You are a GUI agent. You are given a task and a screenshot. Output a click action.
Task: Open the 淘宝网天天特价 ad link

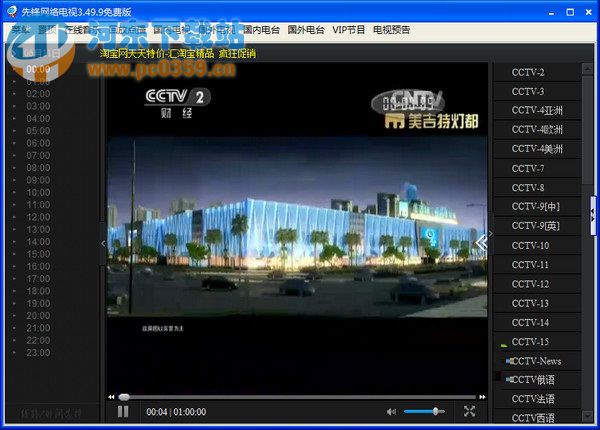178,53
